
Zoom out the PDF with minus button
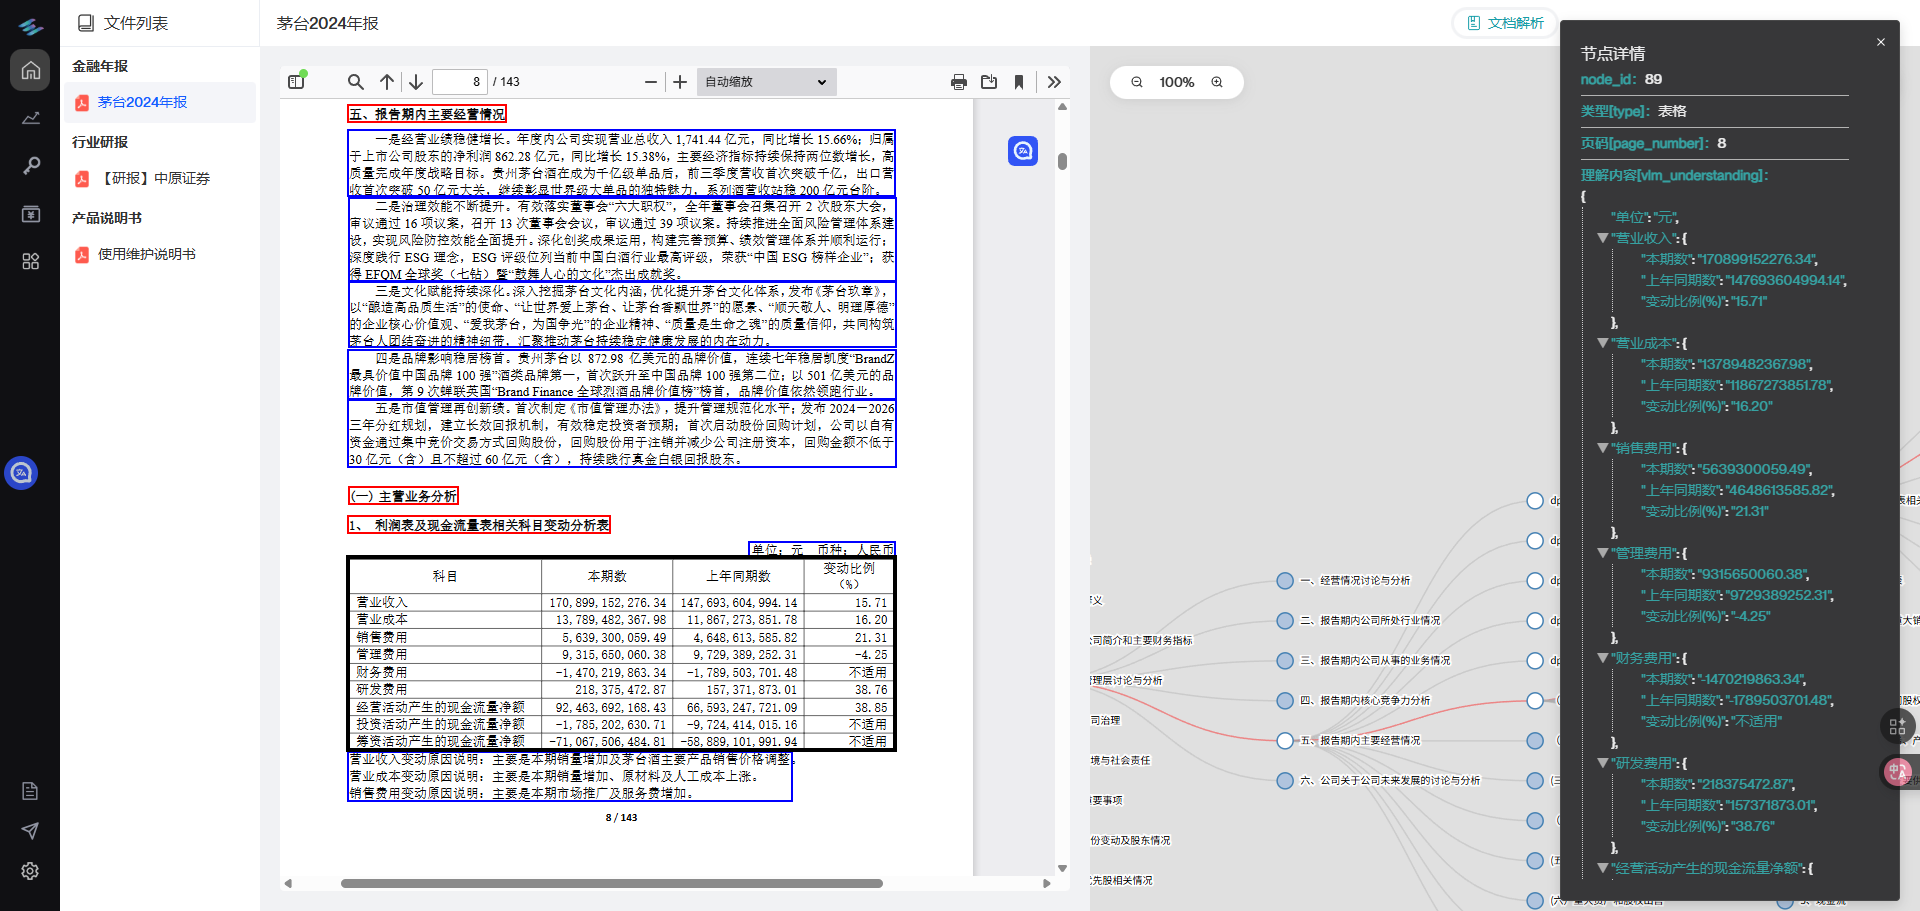coord(651,82)
